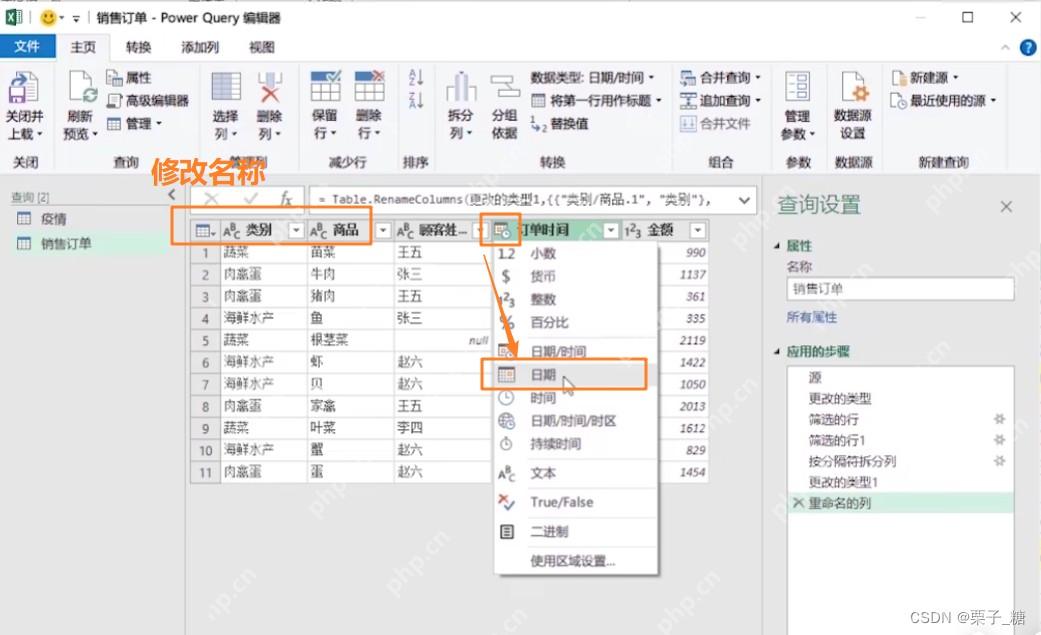Switch to the Add Column (添加列) tab
The width and height of the screenshot is (1041, 635).
200,47
